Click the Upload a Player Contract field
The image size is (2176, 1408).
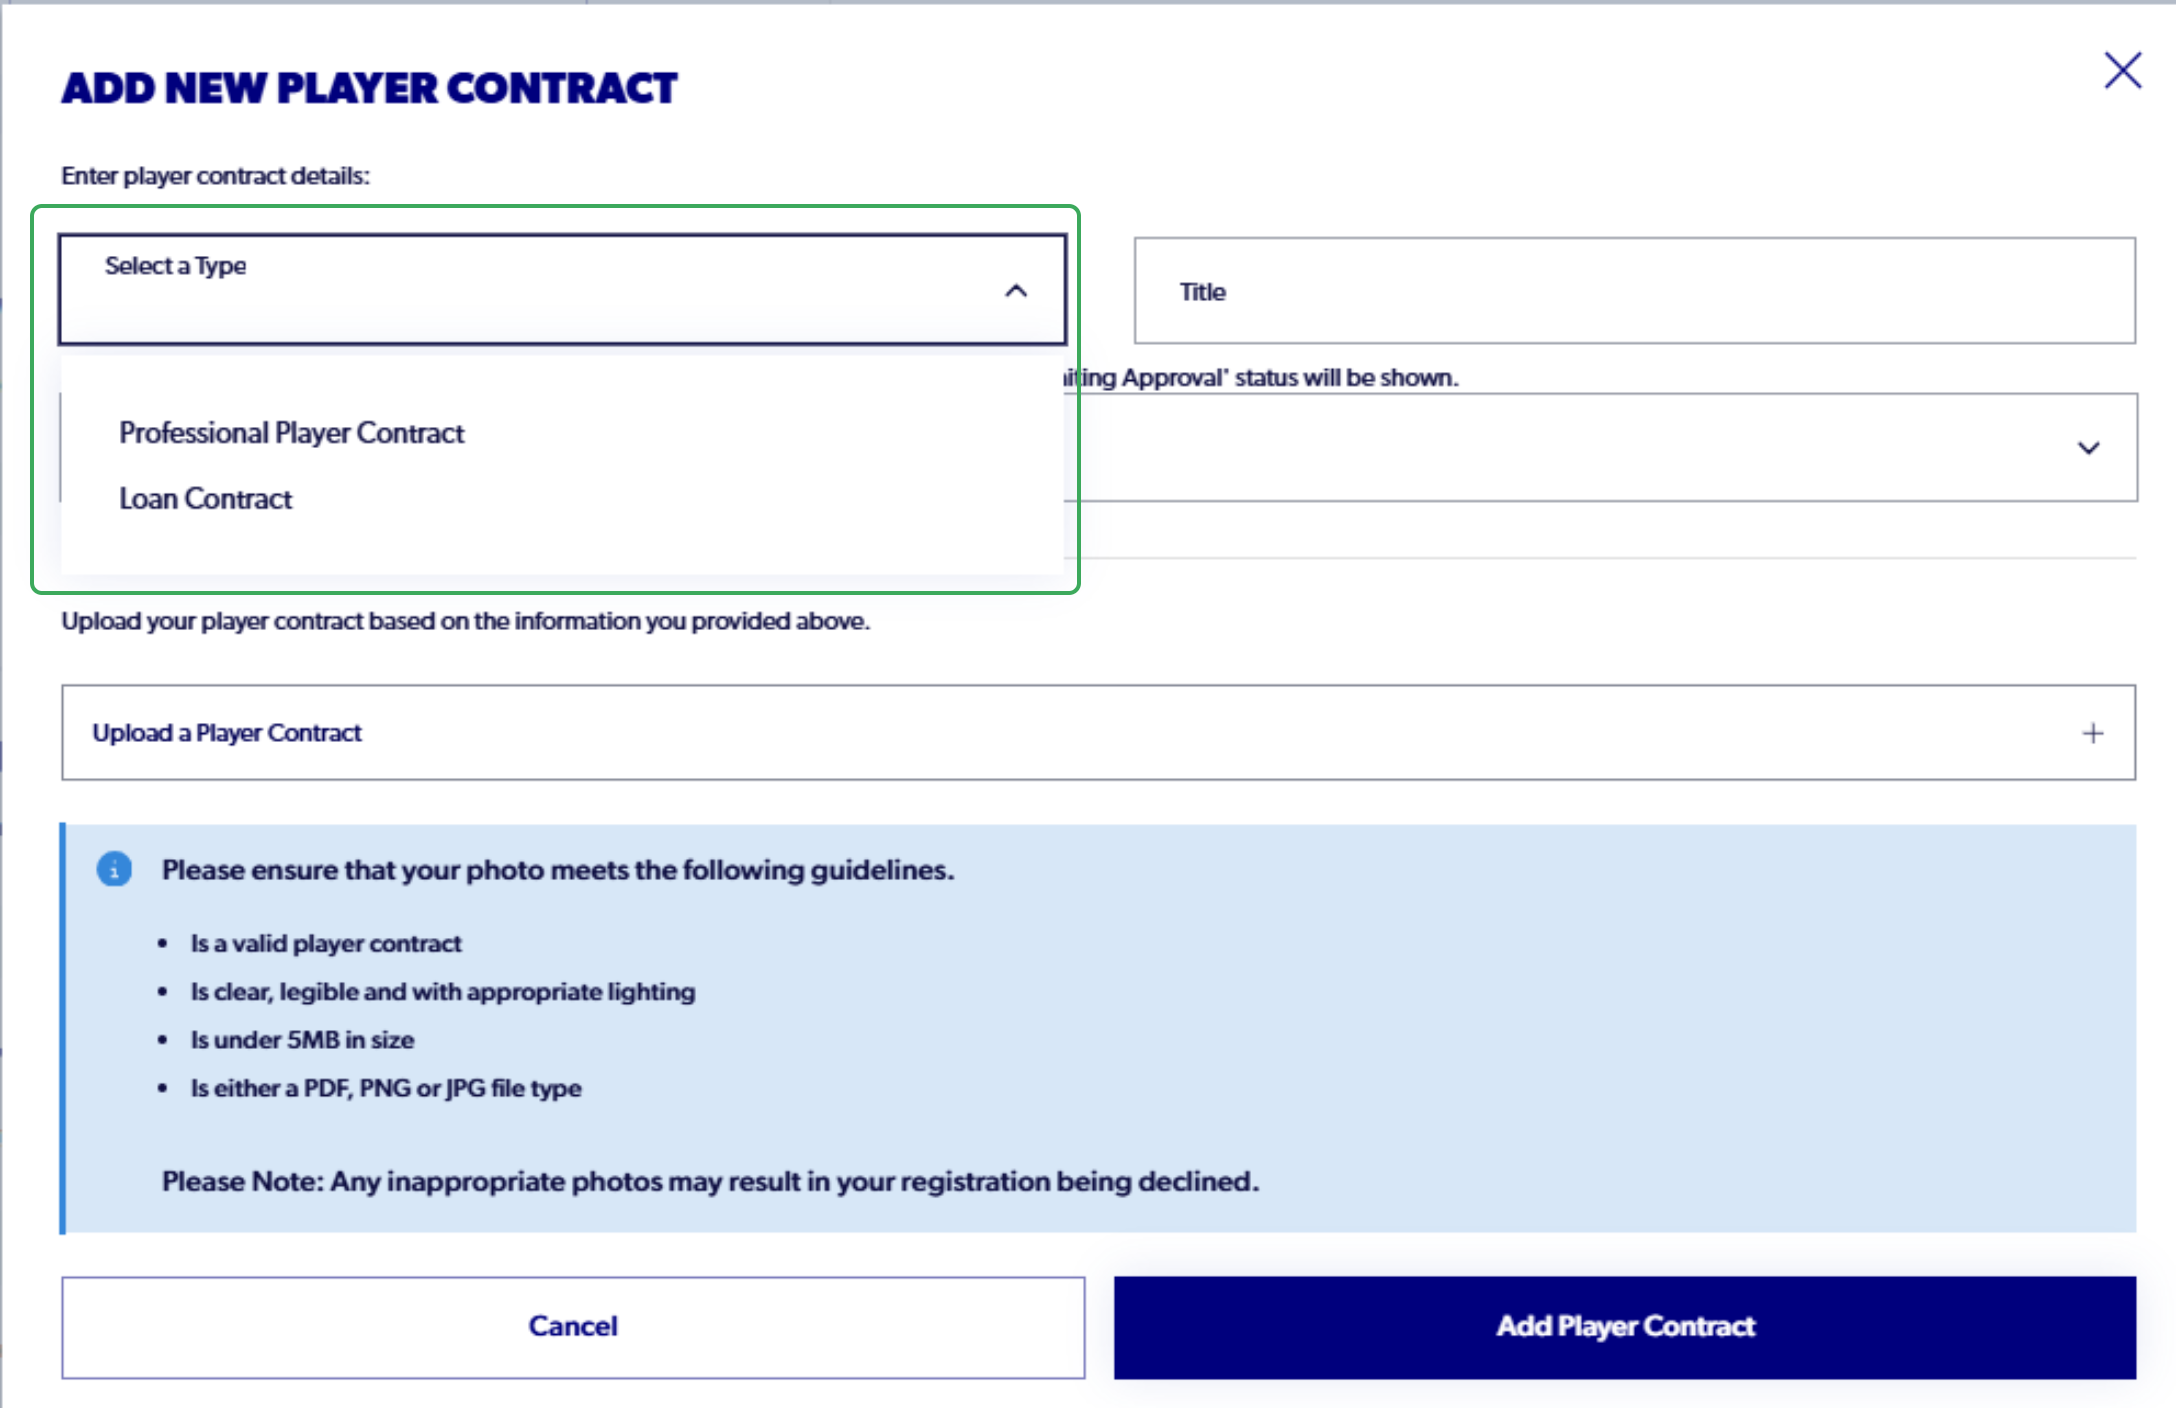click(x=1098, y=733)
